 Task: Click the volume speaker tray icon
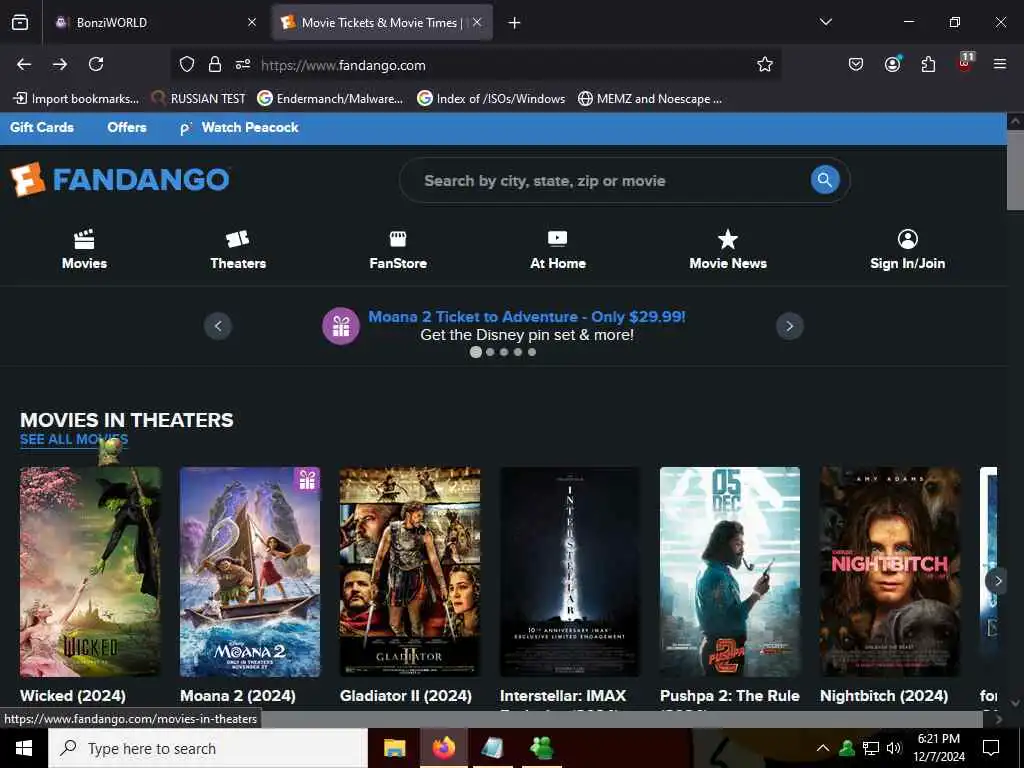pos(894,748)
